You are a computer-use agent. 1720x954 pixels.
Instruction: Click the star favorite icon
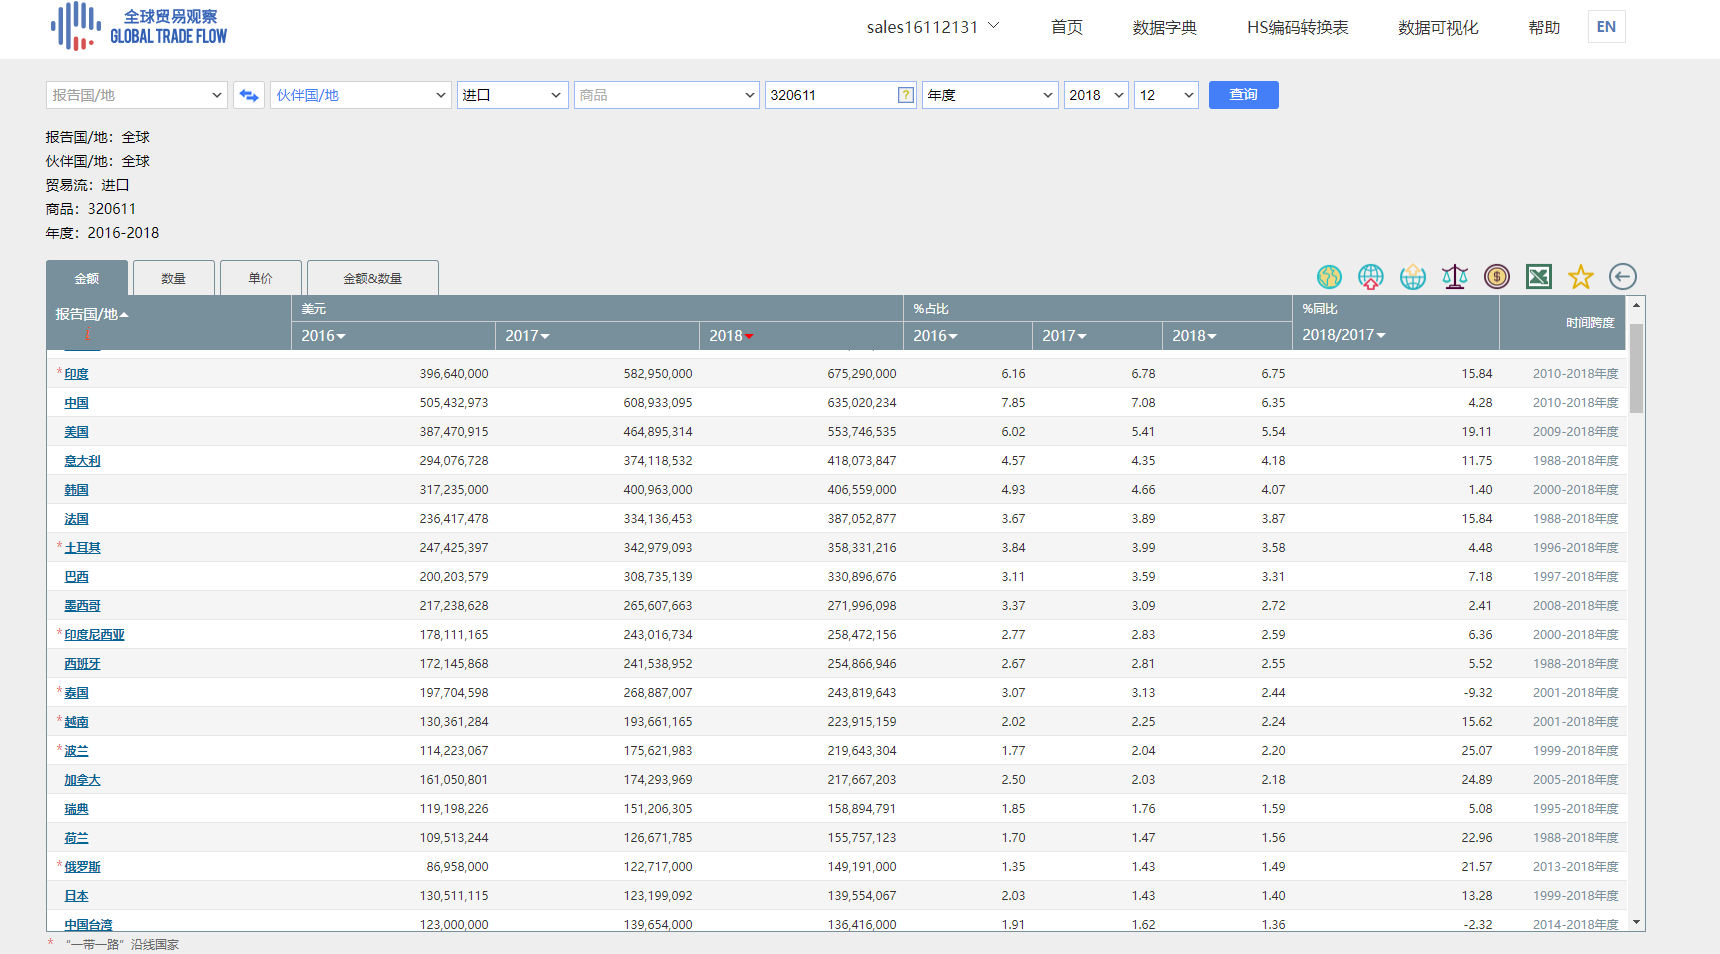click(x=1581, y=277)
